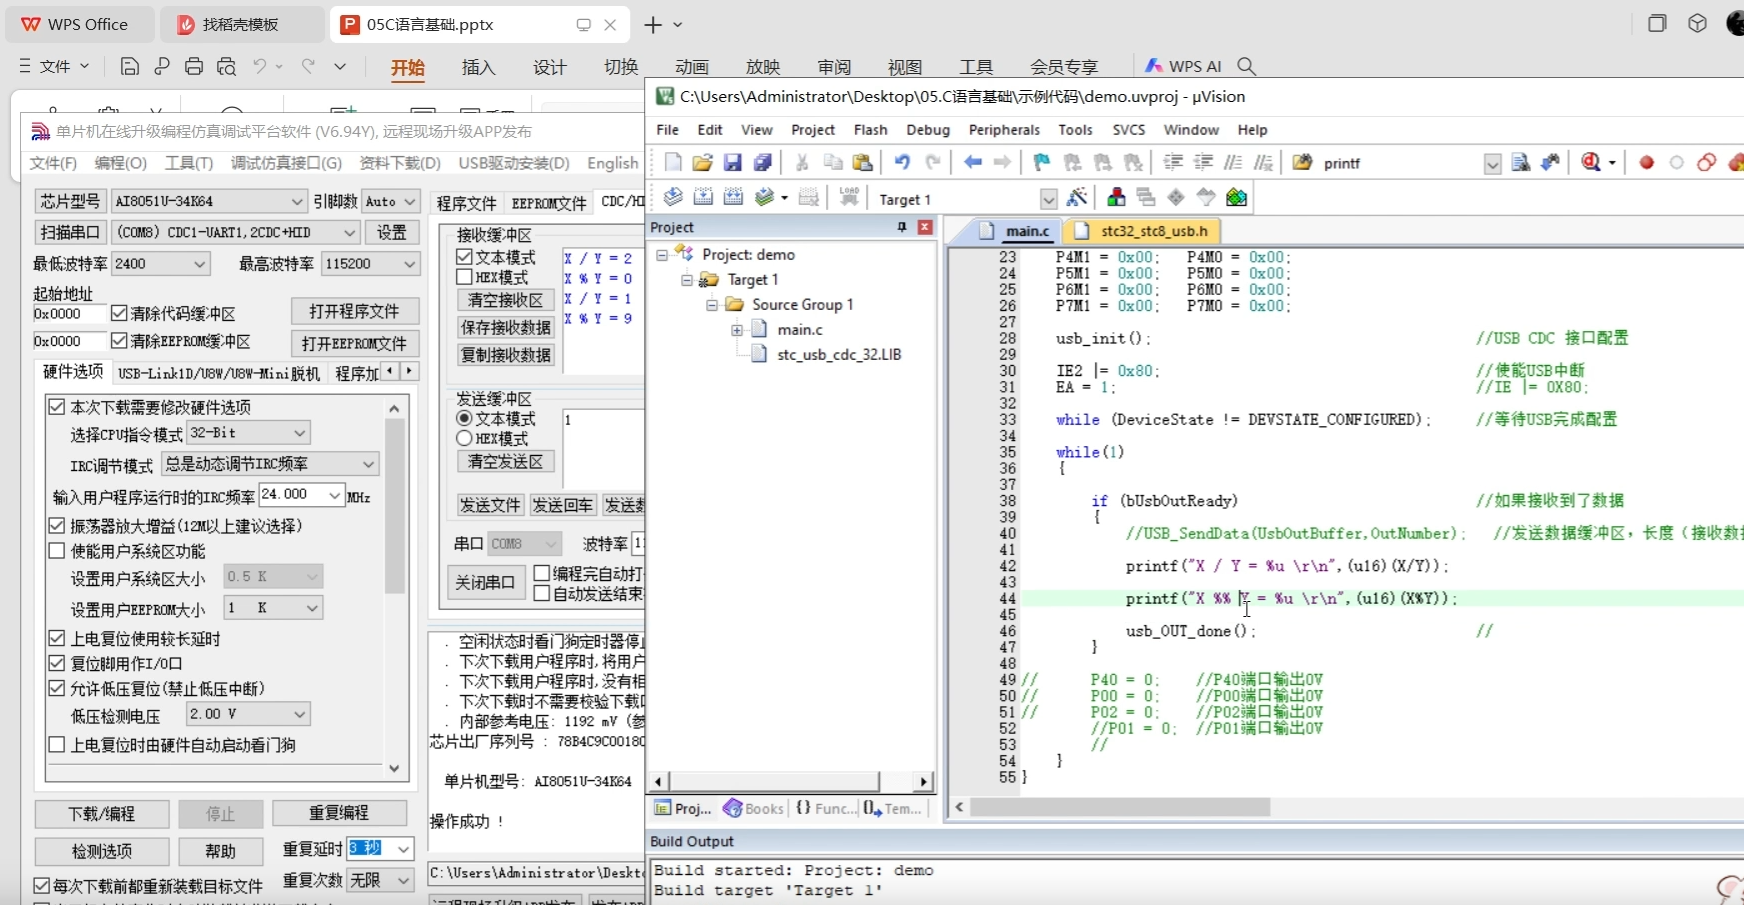Click the 打开程序文件 button

[355, 311]
